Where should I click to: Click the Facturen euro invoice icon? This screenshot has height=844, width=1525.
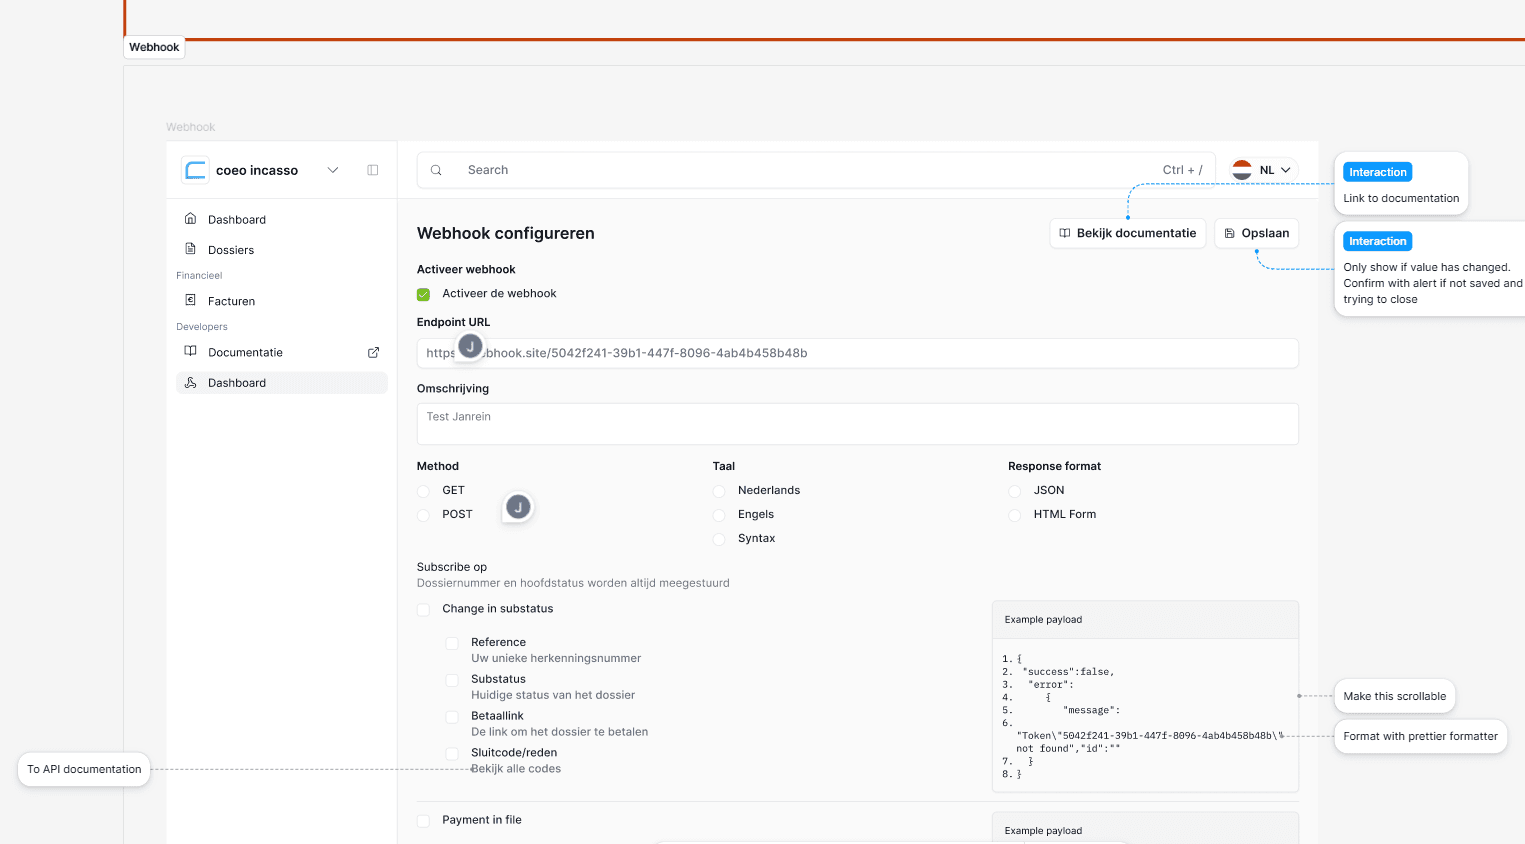[x=190, y=300]
